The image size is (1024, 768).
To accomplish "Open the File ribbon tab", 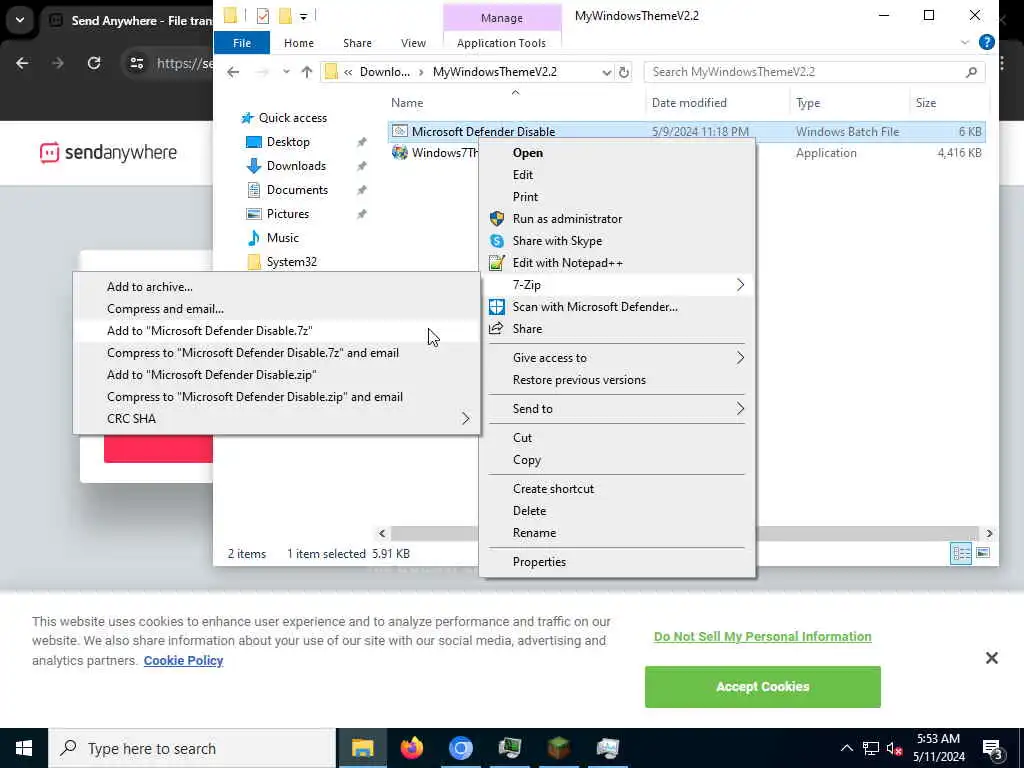I will 242,43.
